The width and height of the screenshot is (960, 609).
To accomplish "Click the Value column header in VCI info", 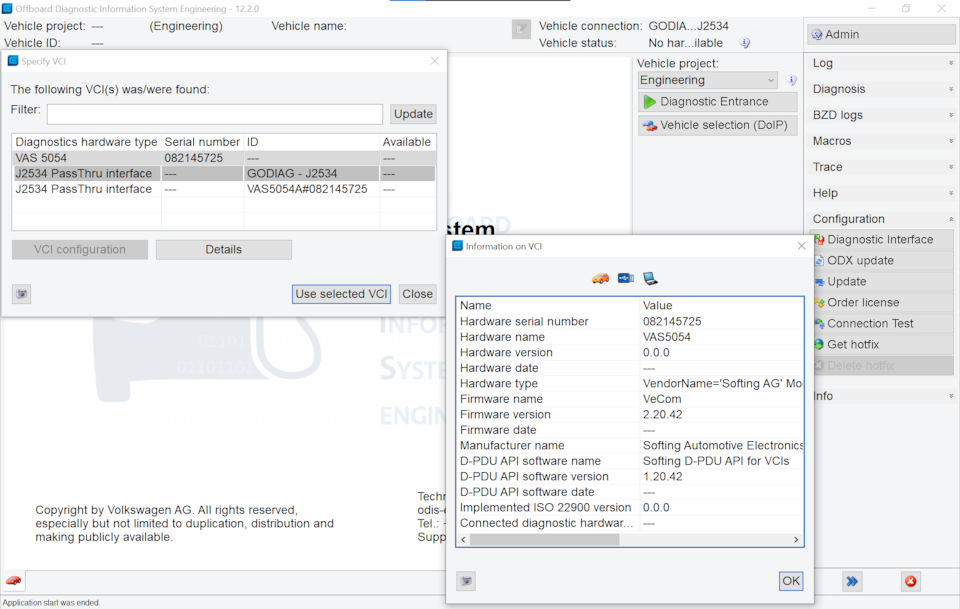I will click(x=721, y=305).
